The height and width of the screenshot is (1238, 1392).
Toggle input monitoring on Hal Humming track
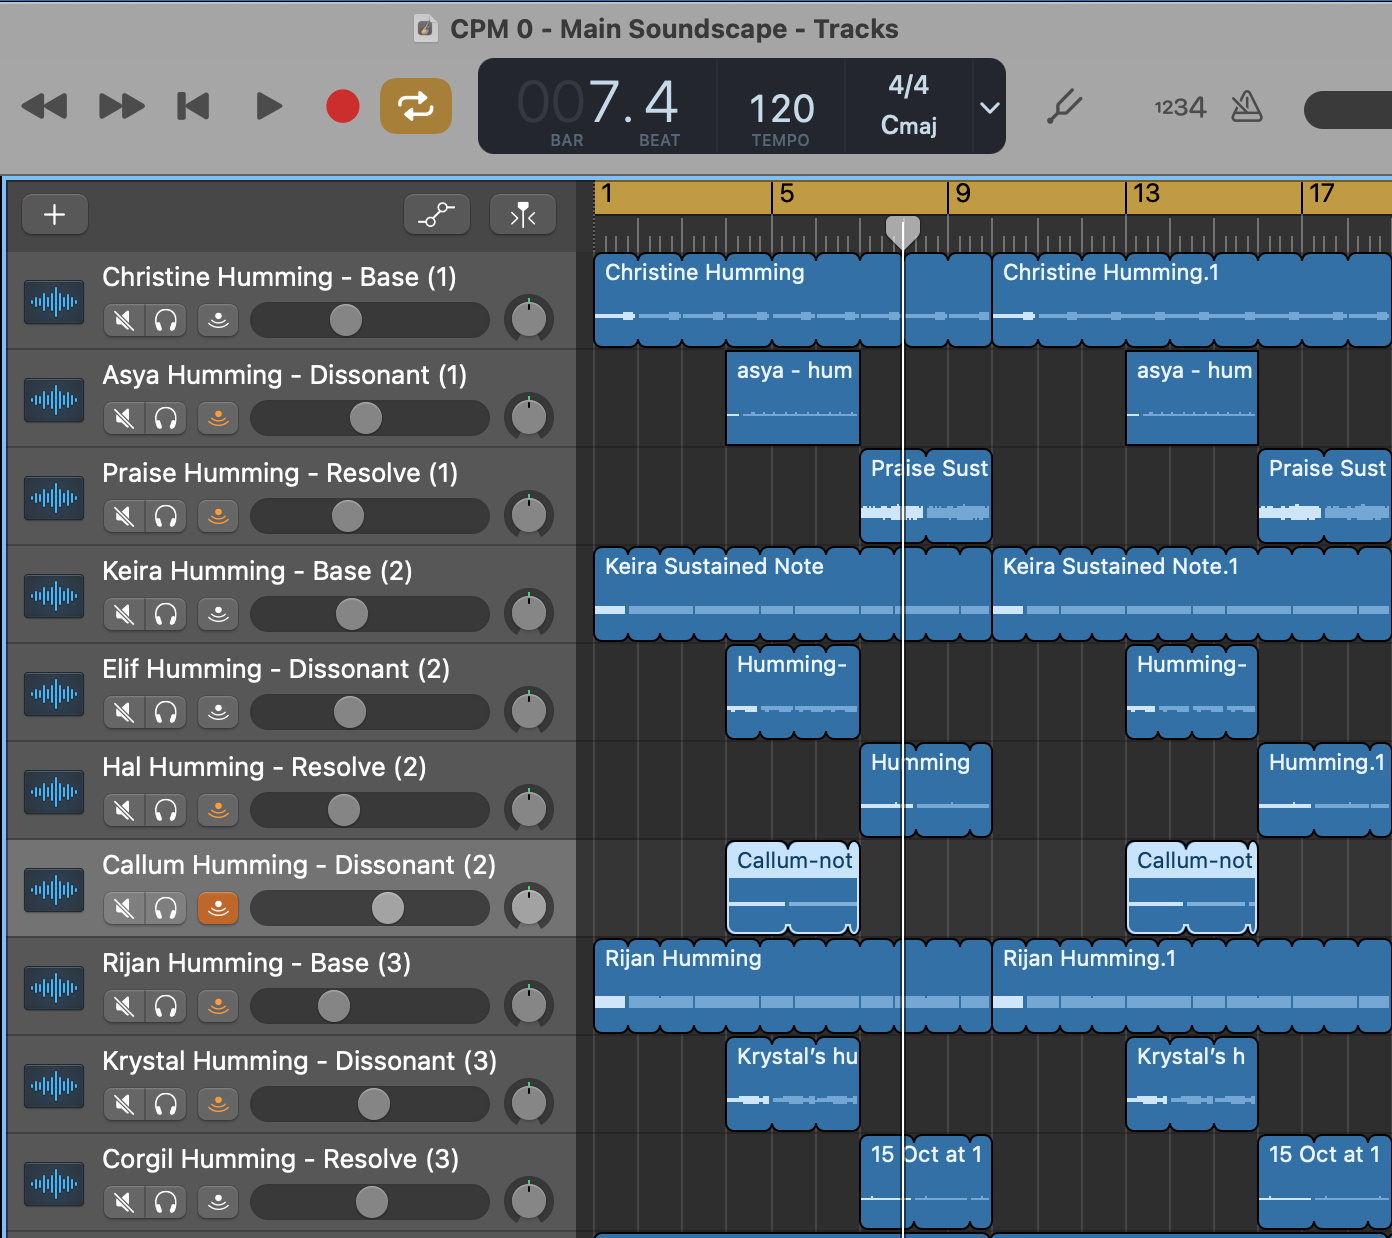(x=218, y=810)
